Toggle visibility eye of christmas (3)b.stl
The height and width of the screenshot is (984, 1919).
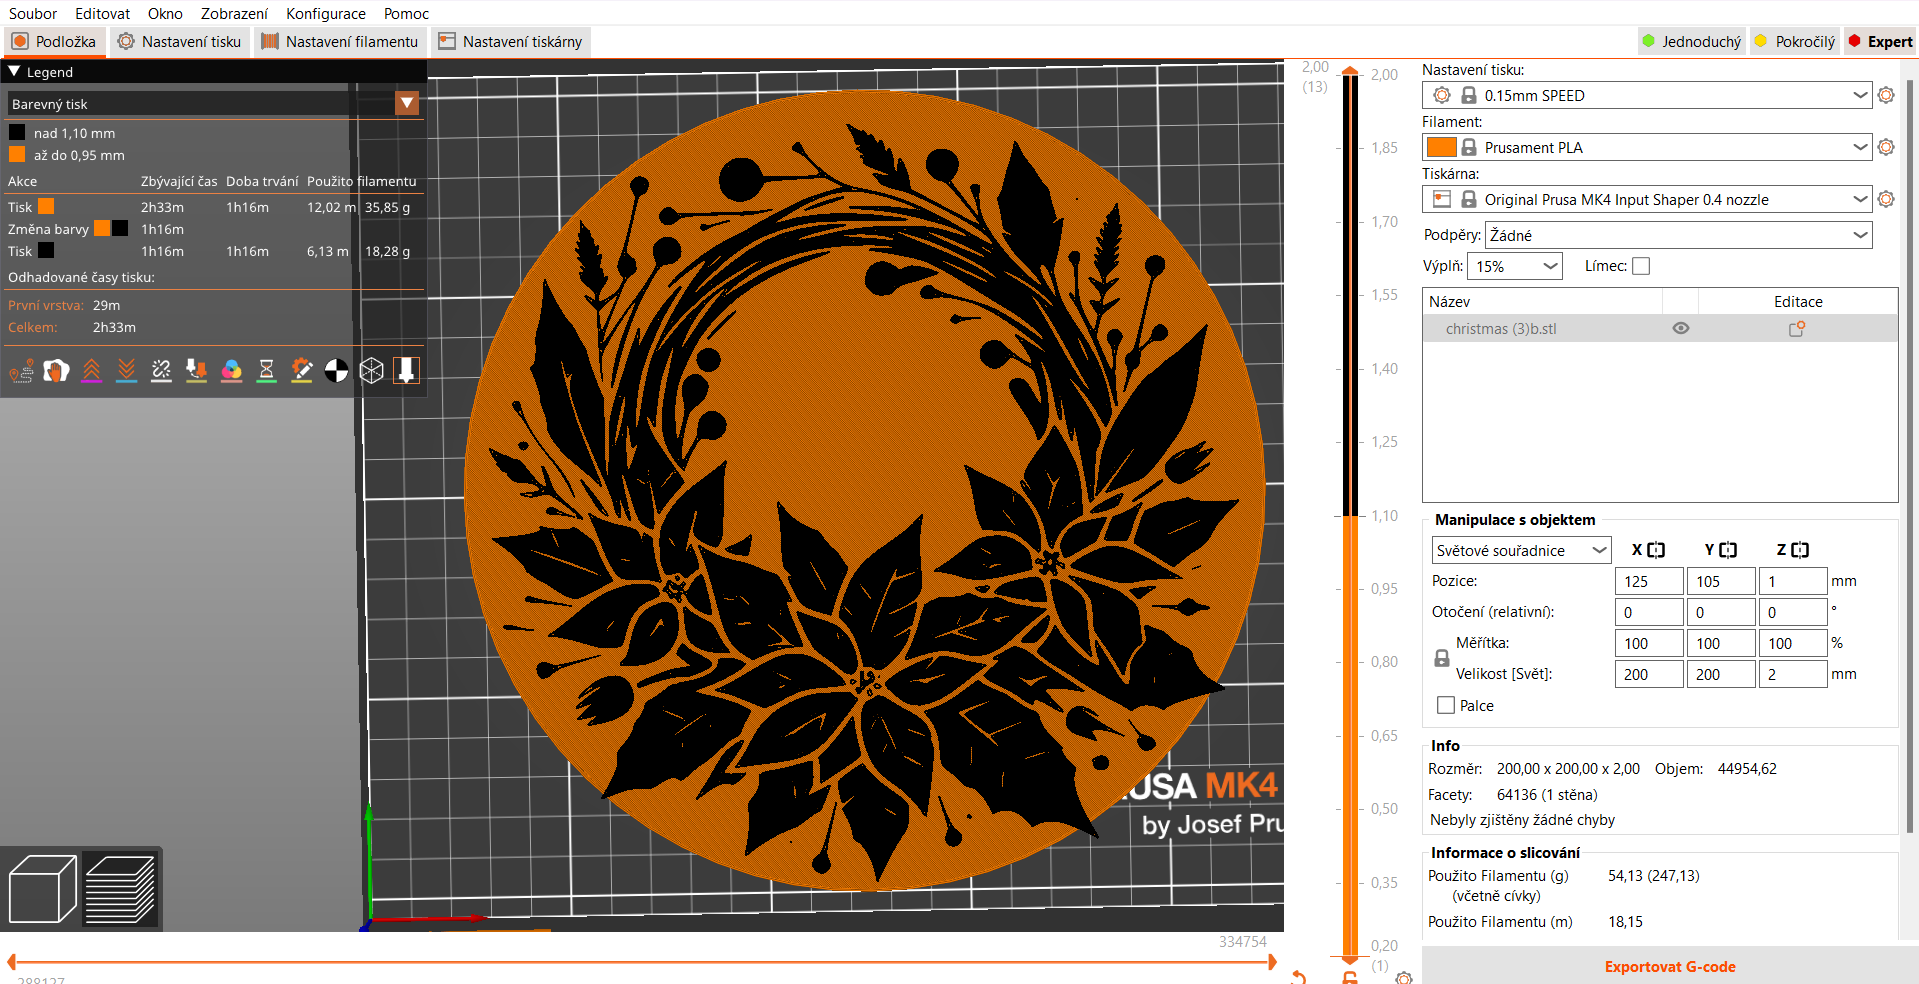pyautogui.click(x=1681, y=328)
